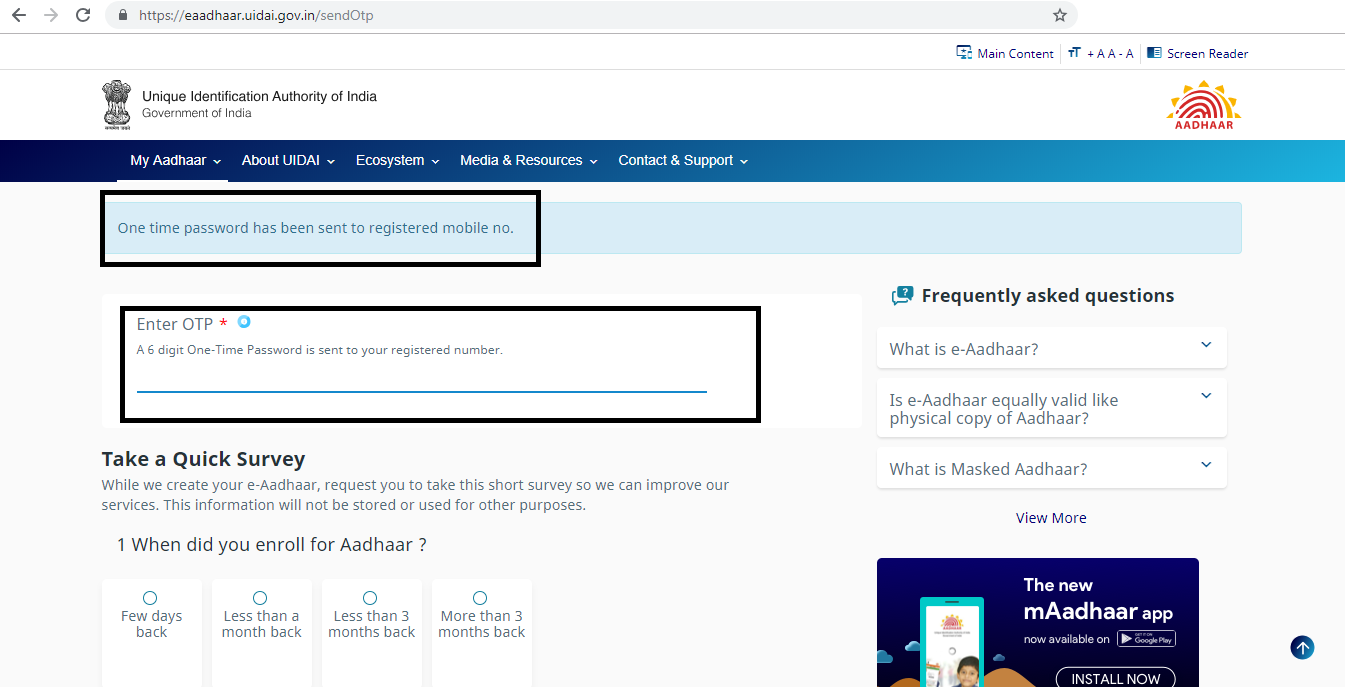Click the Aadhaar sunburst logo
This screenshot has width=1345, height=687.
(1203, 103)
